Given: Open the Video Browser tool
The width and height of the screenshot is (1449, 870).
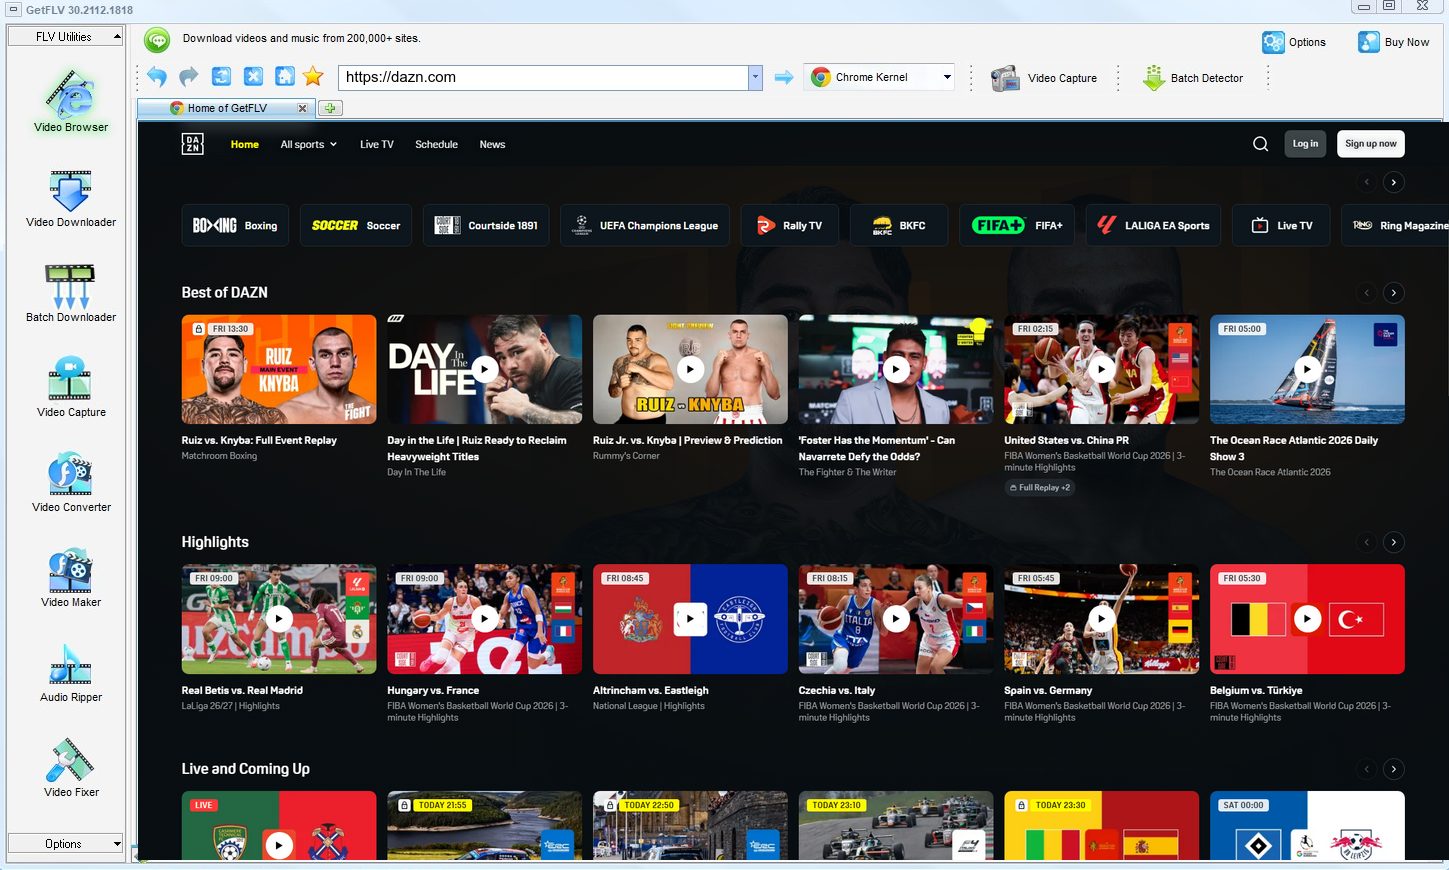Looking at the screenshot, I should click(x=70, y=101).
